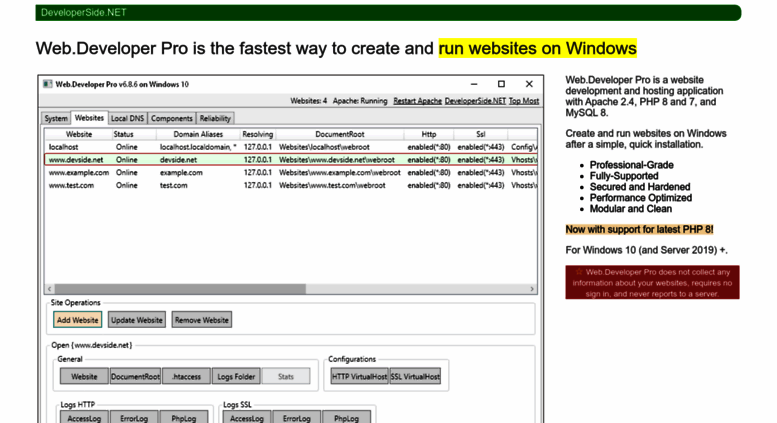The width and height of the screenshot is (777, 423).
Task: Sort by the DocumentRoot column header
Action: [x=340, y=134]
